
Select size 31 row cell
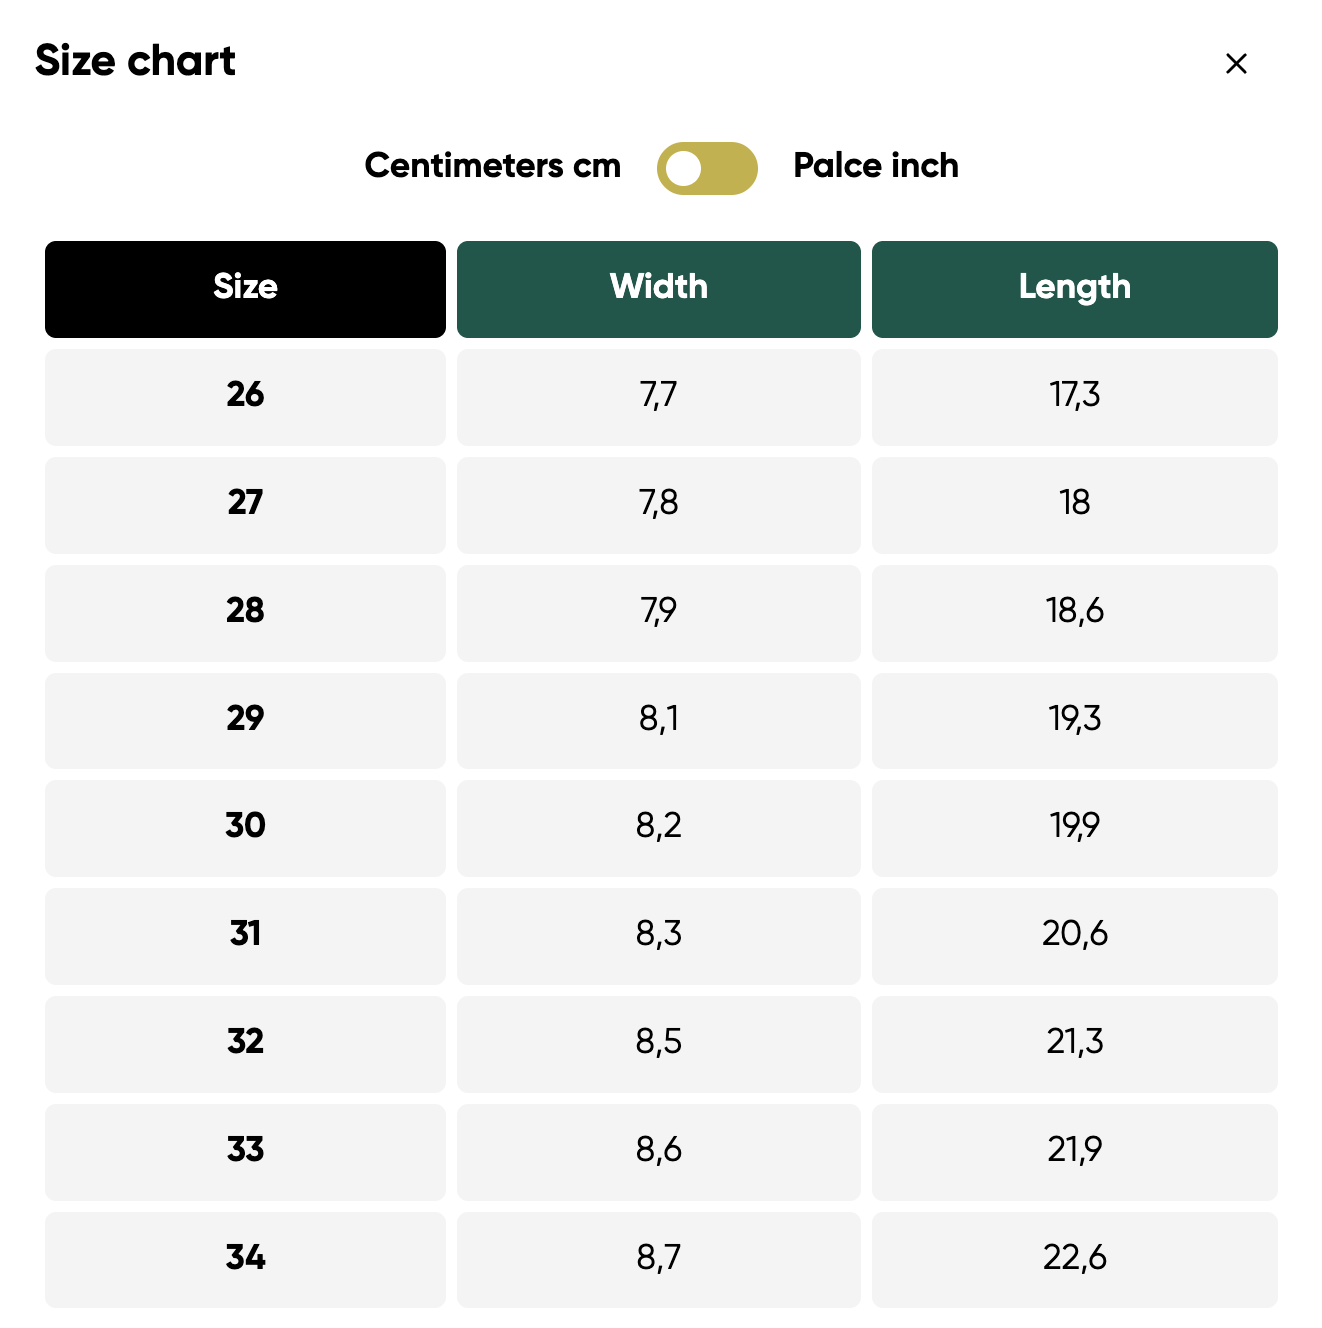coord(245,936)
